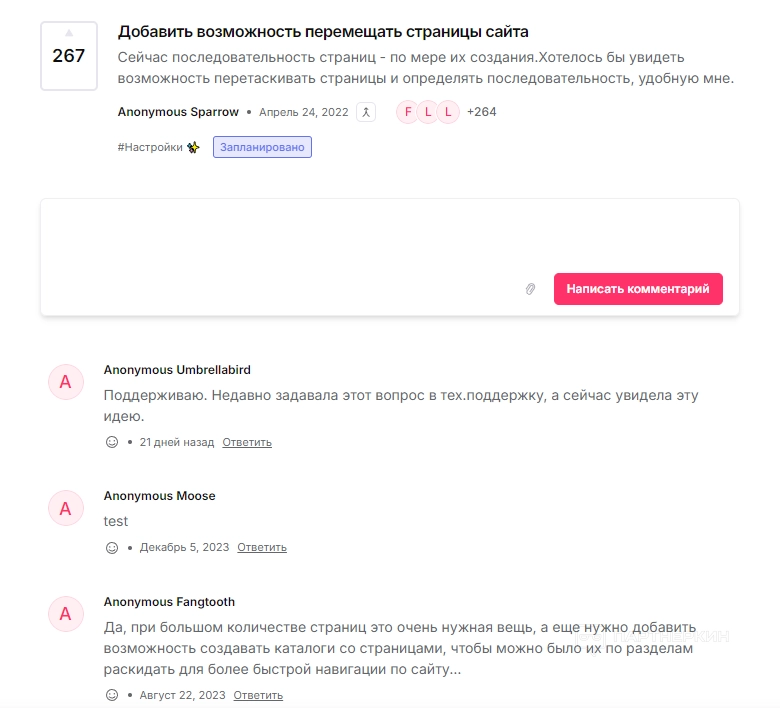The height and width of the screenshot is (708, 780).
Task: Click the paperclip attach file icon
Action: click(x=531, y=289)
